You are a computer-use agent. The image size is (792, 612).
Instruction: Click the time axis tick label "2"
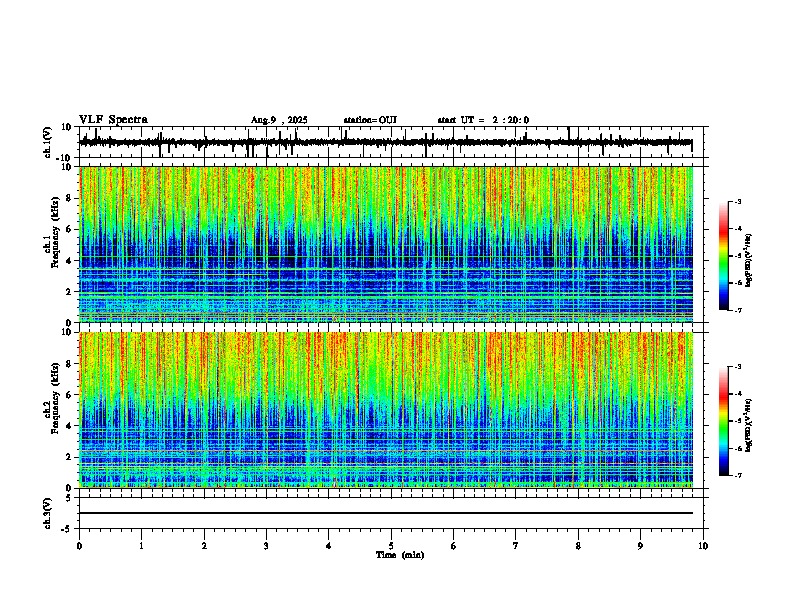204,546
